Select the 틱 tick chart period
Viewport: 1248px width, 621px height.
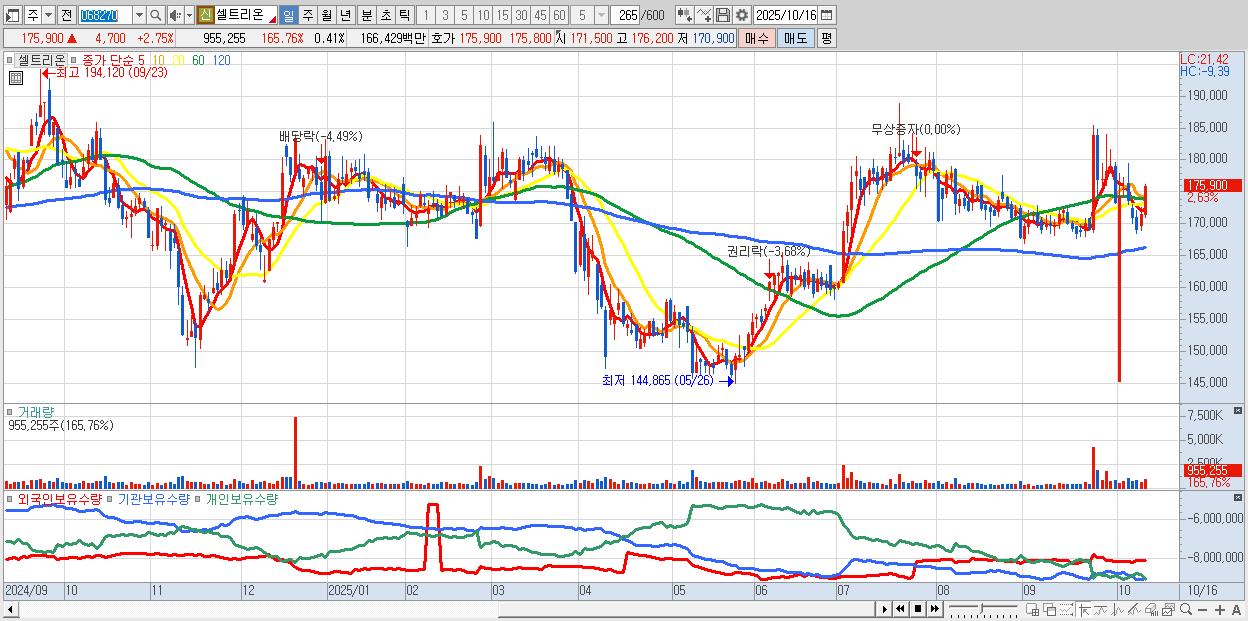click(x=404, y=15)
